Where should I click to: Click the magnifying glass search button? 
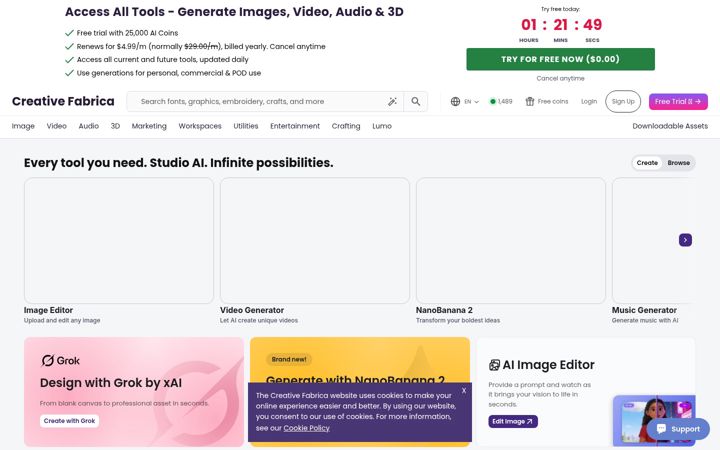coord(416,101)
